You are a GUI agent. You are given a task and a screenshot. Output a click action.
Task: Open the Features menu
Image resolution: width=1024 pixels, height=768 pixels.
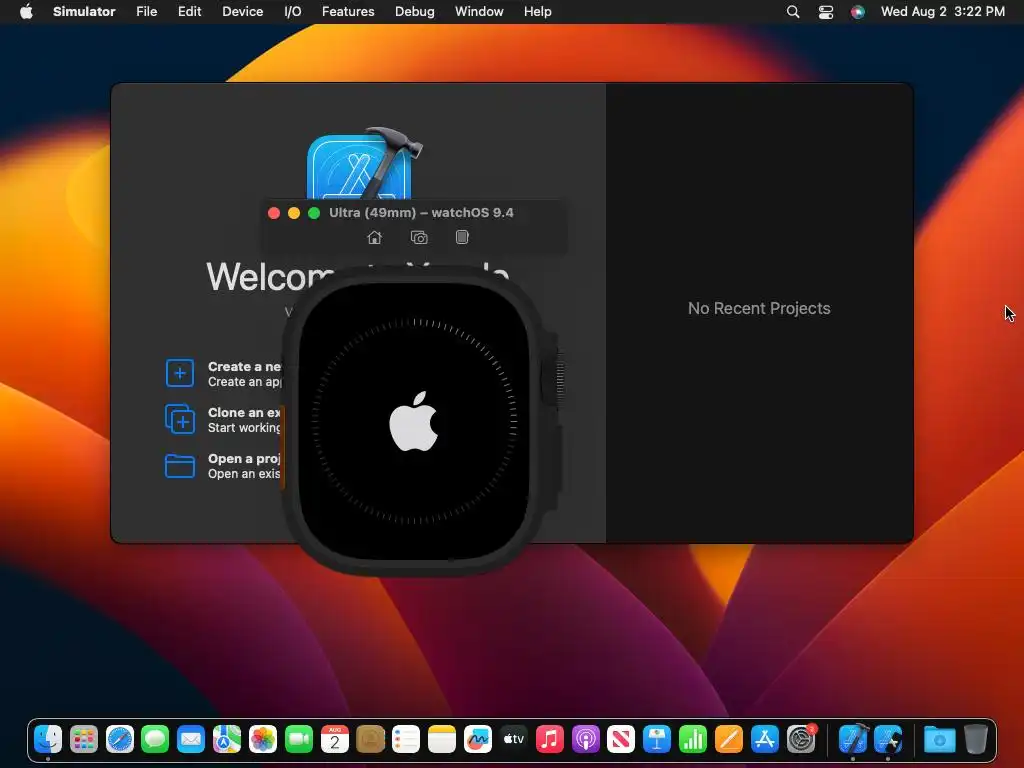pyautogui.click(x=348, y=12)
